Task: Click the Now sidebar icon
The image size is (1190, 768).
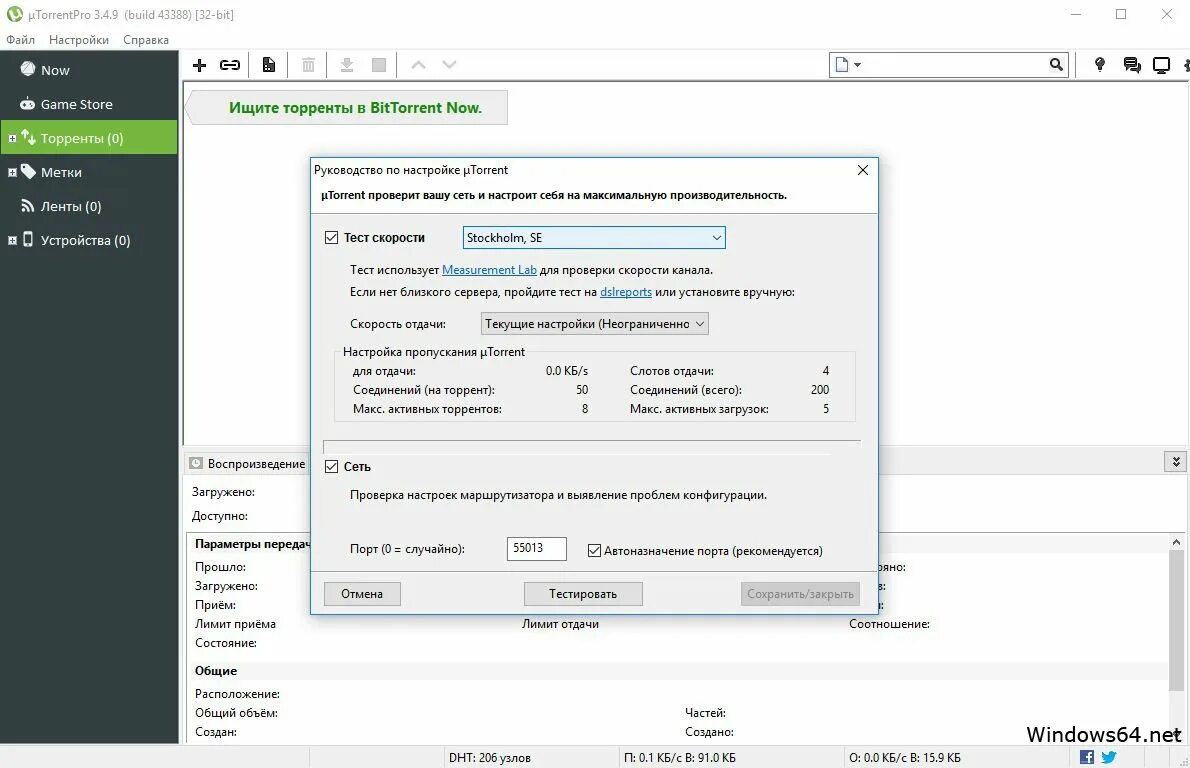Action: click(28, 69)
